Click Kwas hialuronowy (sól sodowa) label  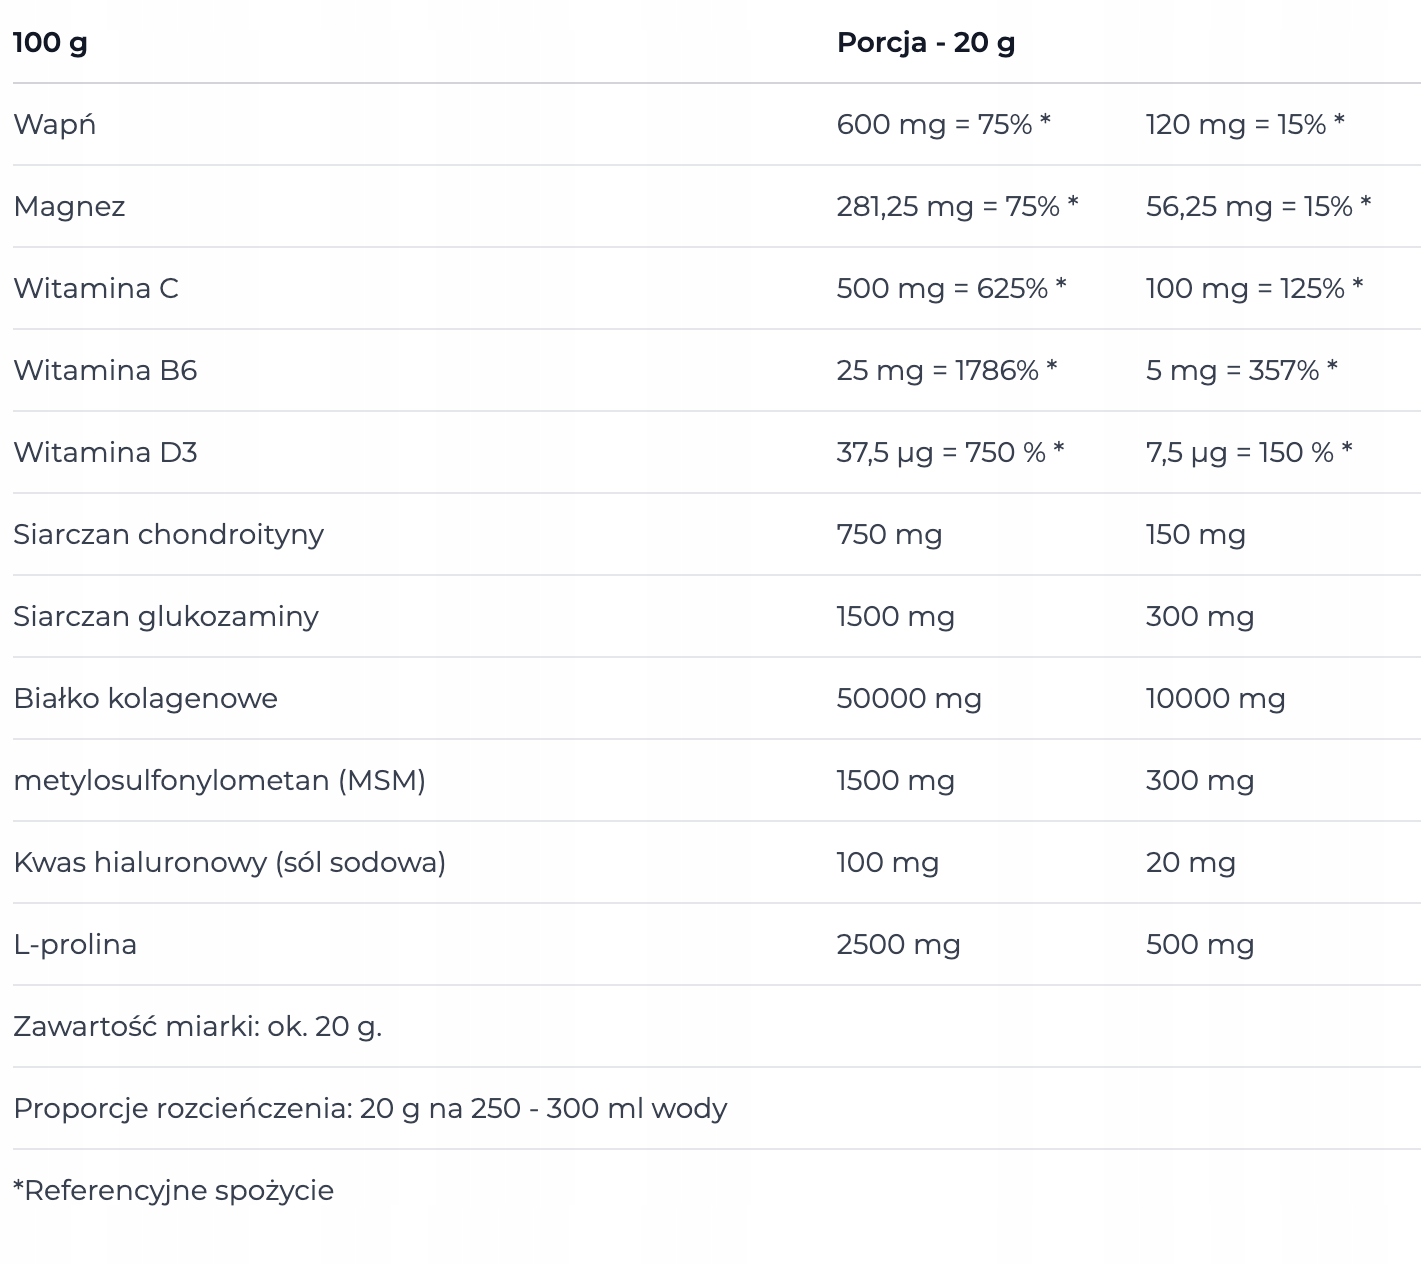click(229, 863)
